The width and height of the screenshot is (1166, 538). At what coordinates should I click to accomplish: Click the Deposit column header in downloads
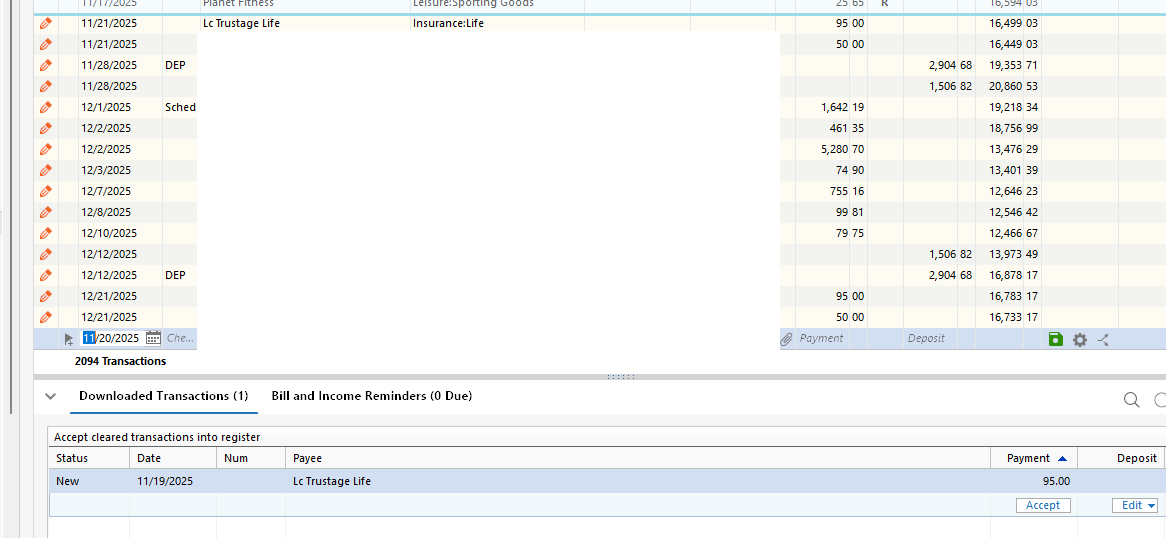1121,458
